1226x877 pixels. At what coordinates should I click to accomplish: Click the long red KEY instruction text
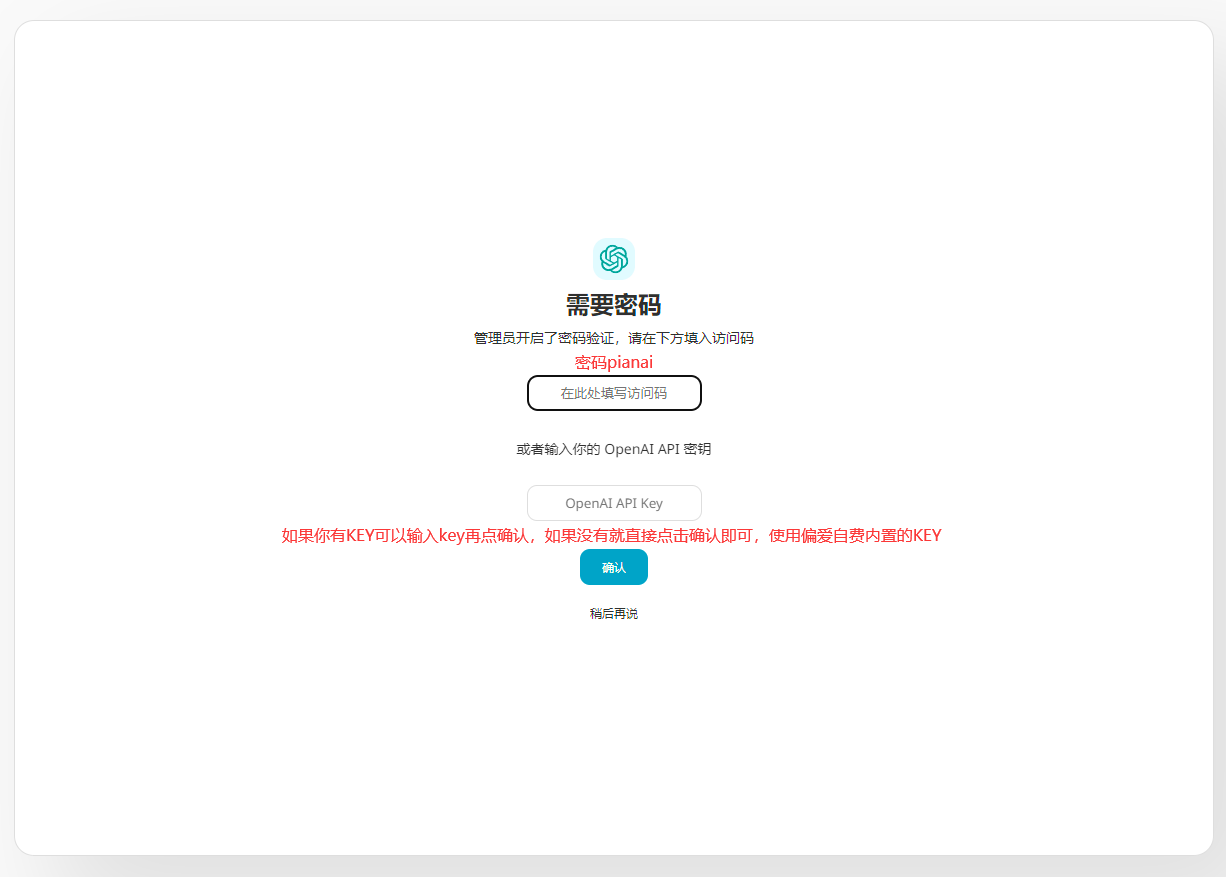[611, 536]
